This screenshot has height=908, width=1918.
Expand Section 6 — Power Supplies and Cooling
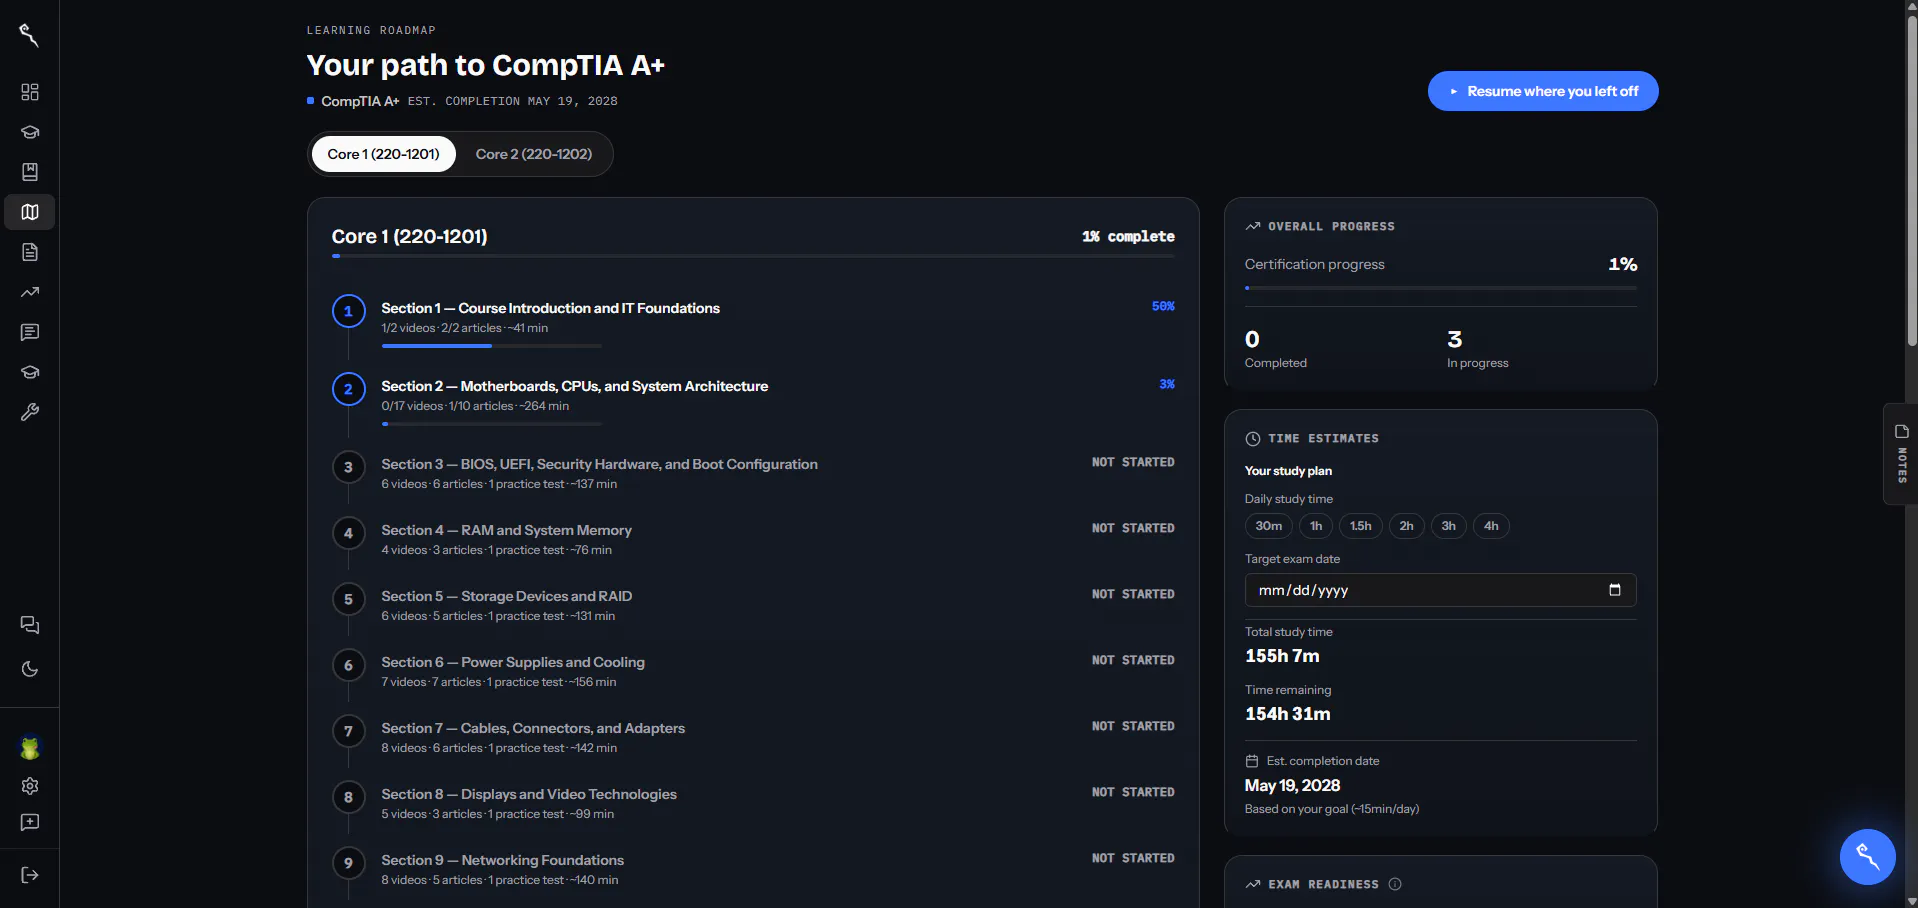(753, 671)
